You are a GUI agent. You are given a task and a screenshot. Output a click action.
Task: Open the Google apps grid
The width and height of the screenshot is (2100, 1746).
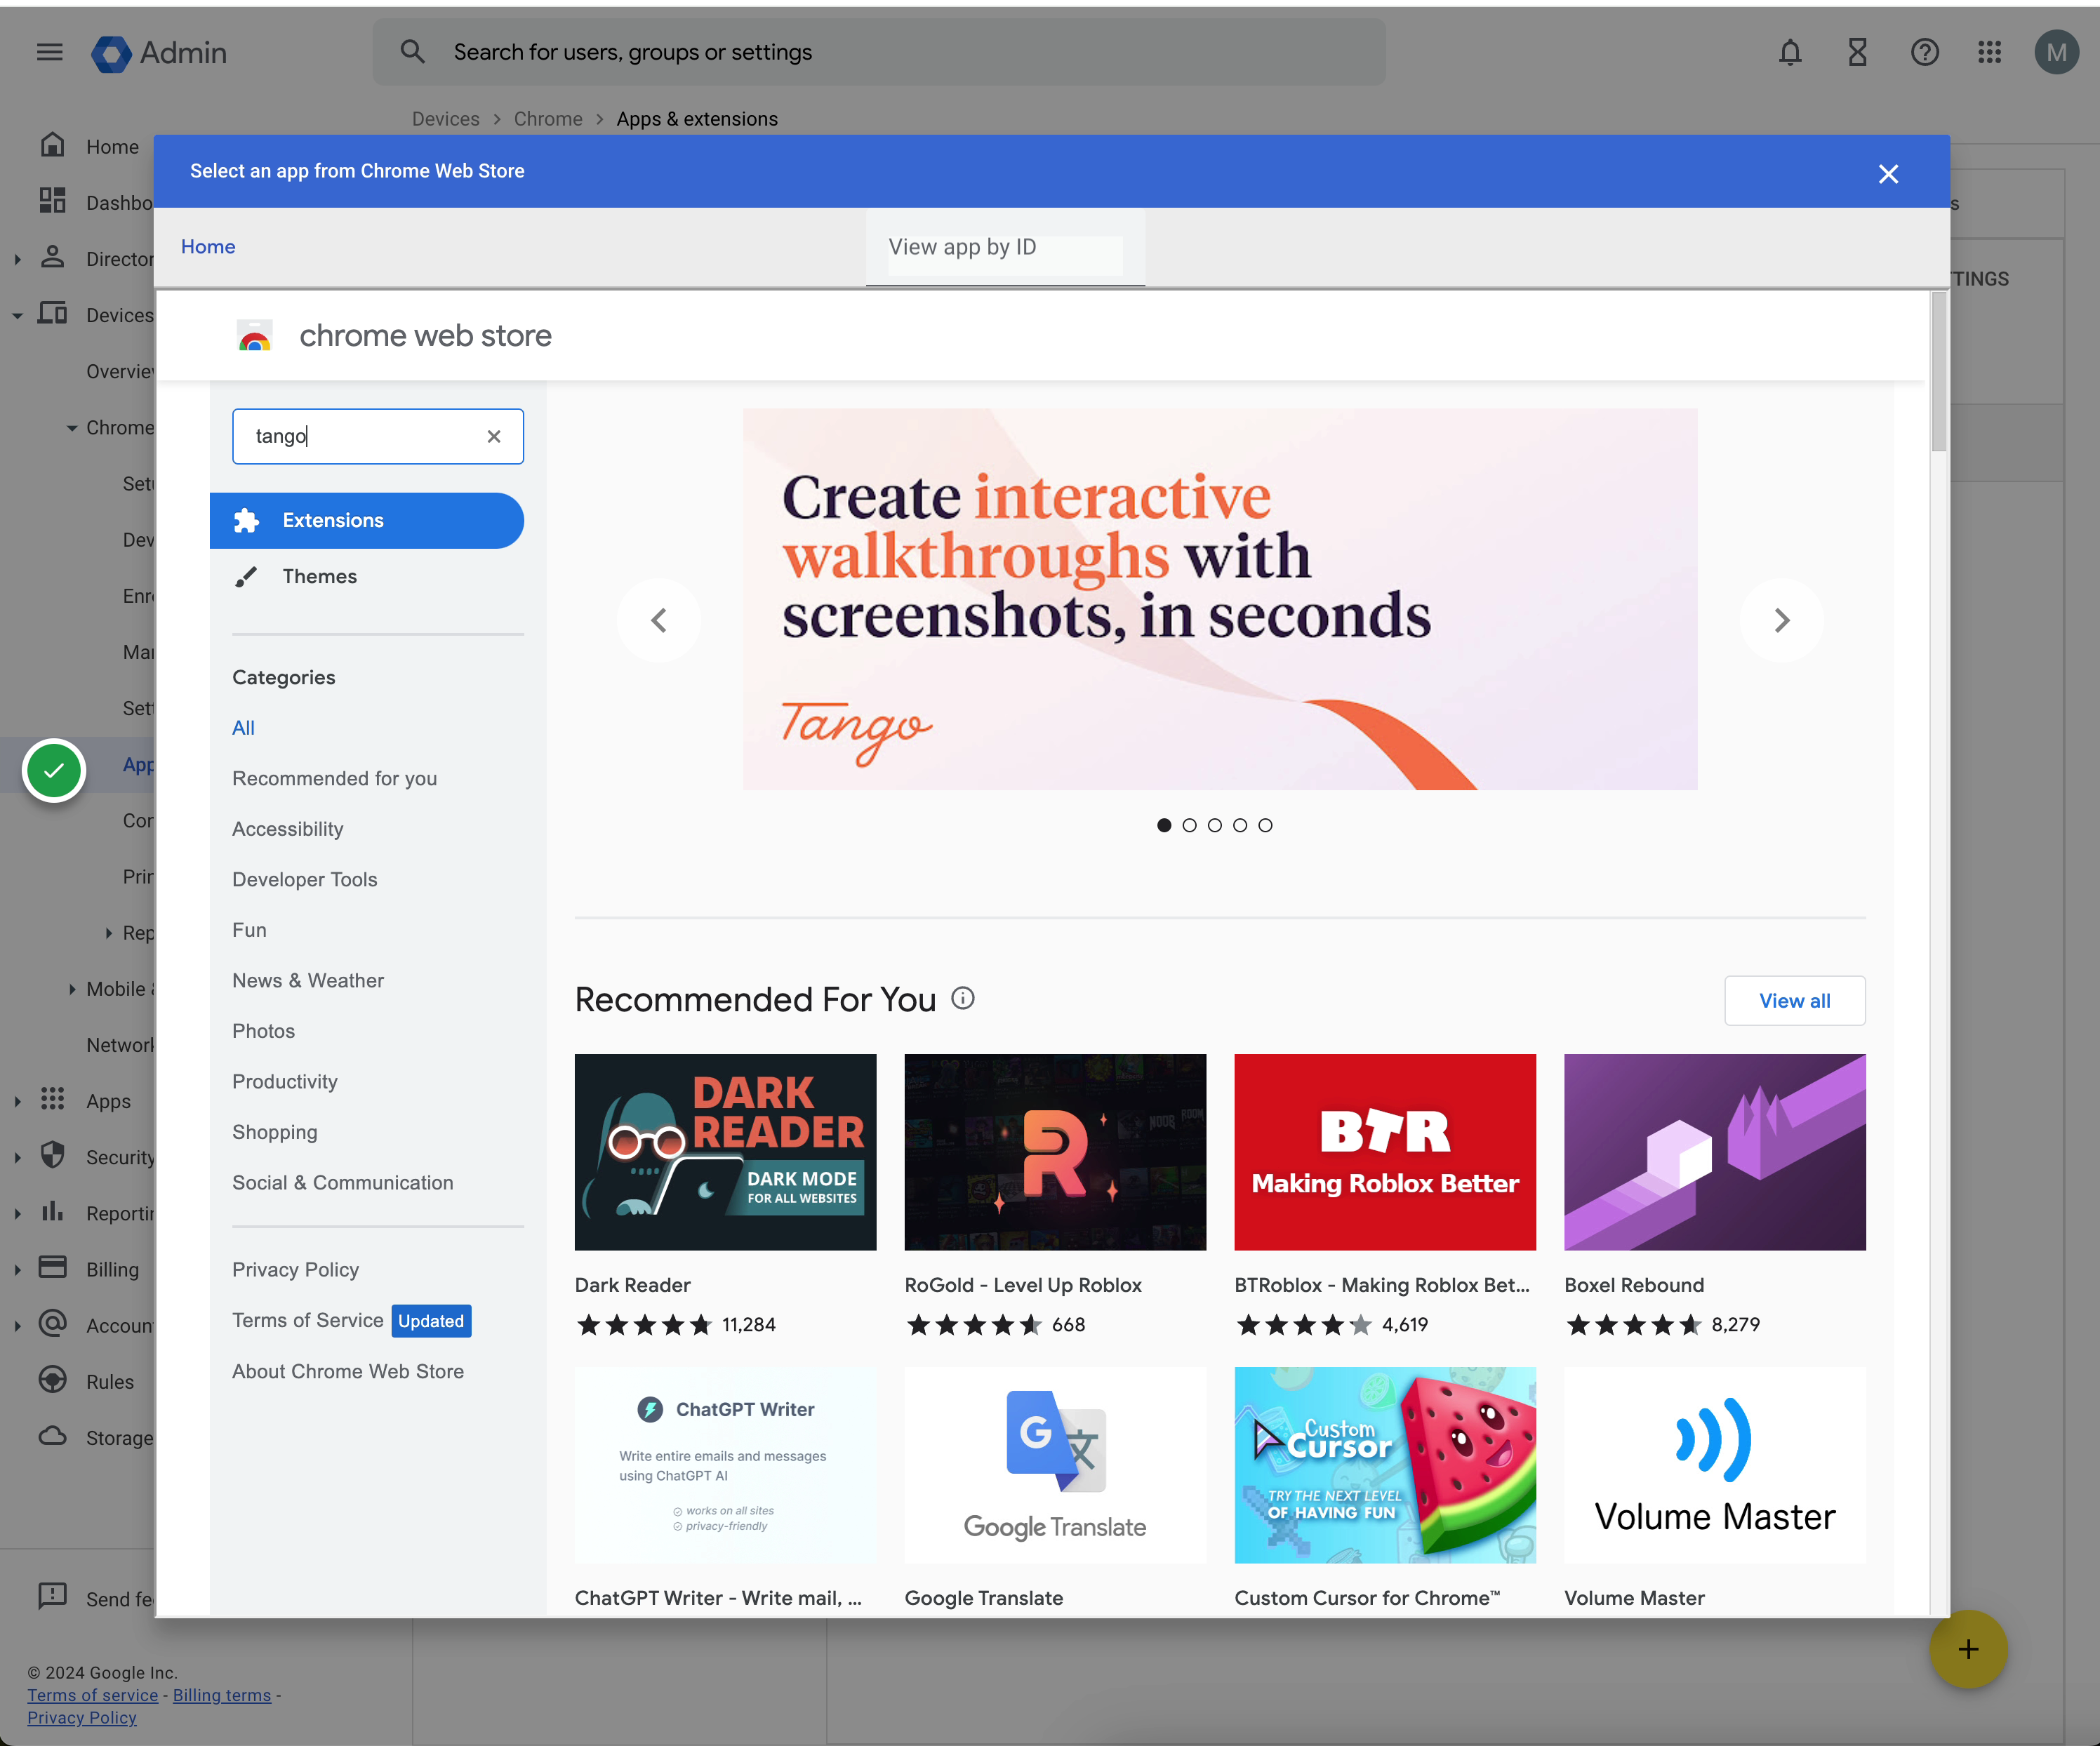point(1989,52)
